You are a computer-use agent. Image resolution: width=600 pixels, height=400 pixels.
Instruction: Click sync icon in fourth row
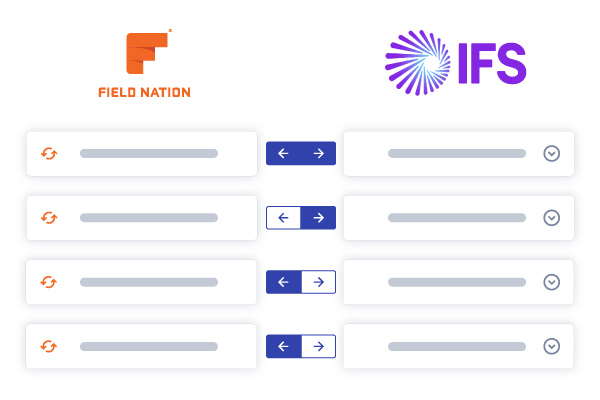tap(49, 346)
